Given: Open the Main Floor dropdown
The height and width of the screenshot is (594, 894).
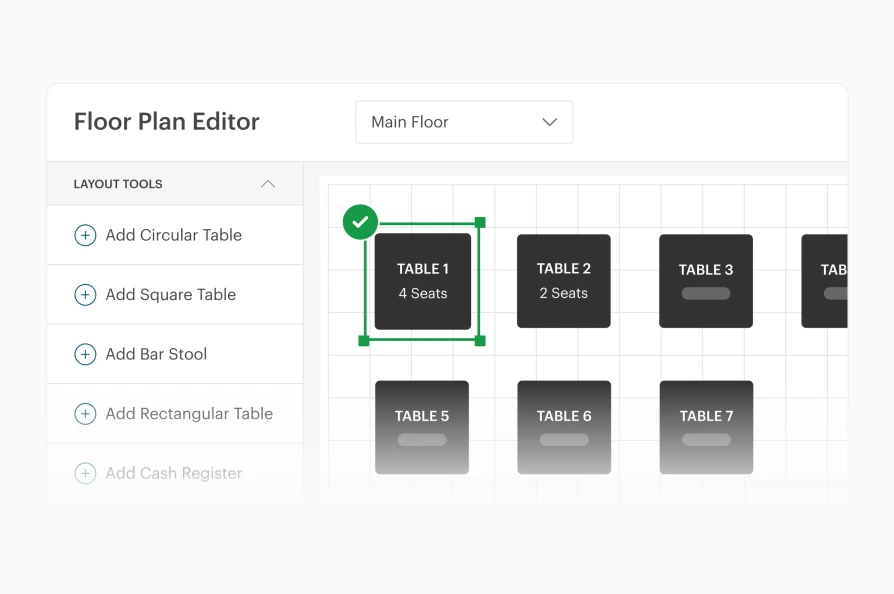Looking at the screenshot, I should click(x=464, y=122).
